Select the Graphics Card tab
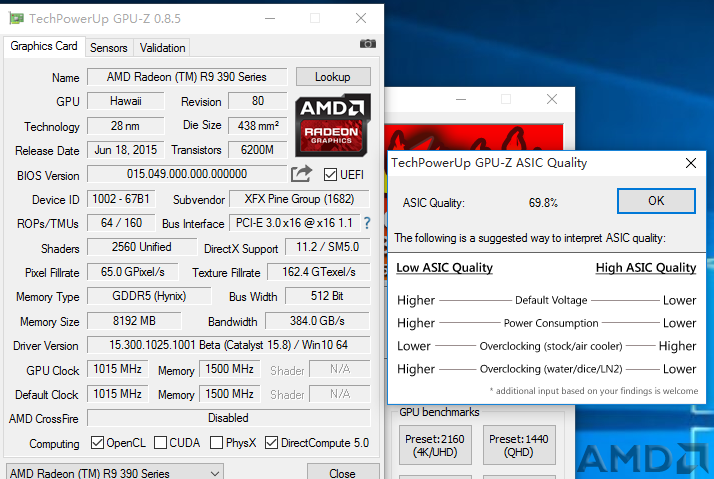The image size is (714, 479). point(44,46)
